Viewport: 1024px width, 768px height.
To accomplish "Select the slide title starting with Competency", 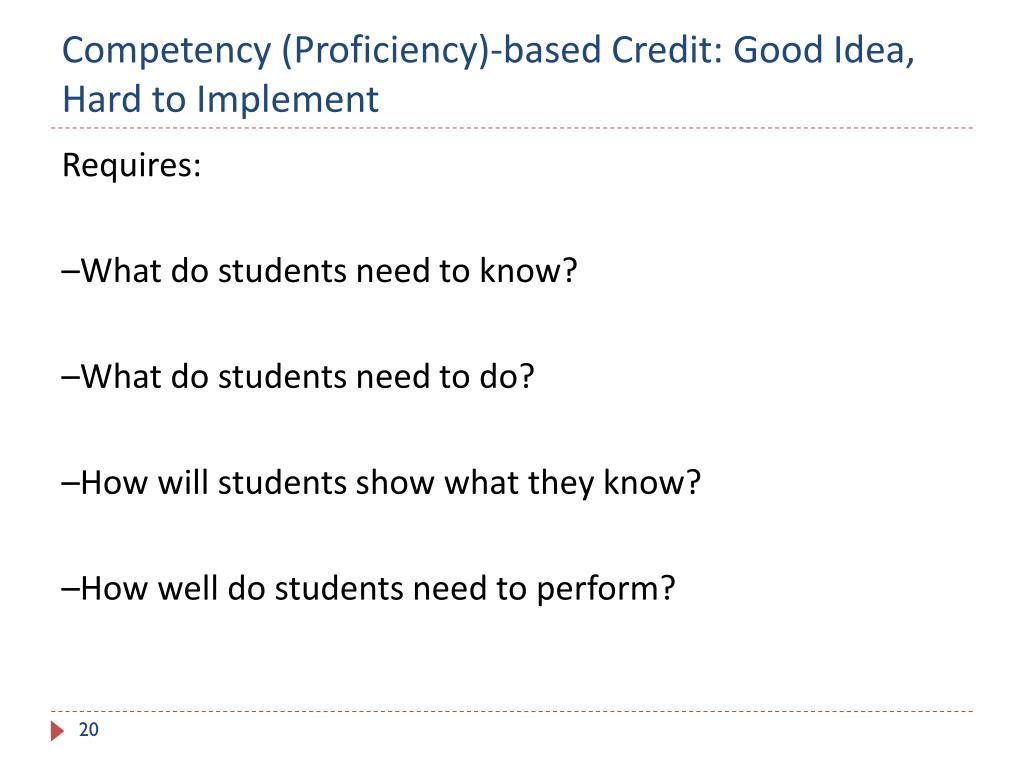I will tap(488, 74).
